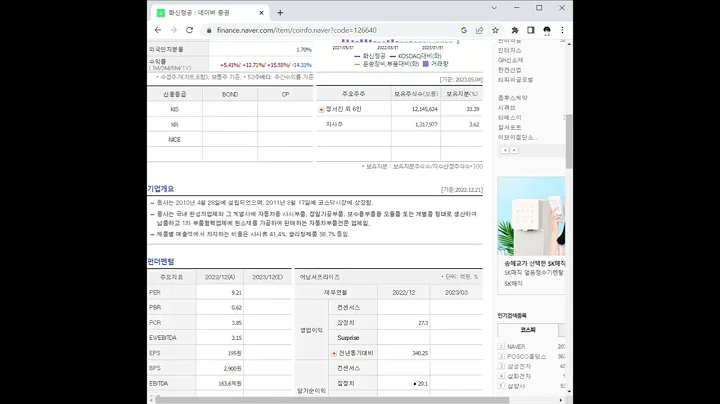
Task: Click the PCR value 3.85
Action: tap(236, 323)
